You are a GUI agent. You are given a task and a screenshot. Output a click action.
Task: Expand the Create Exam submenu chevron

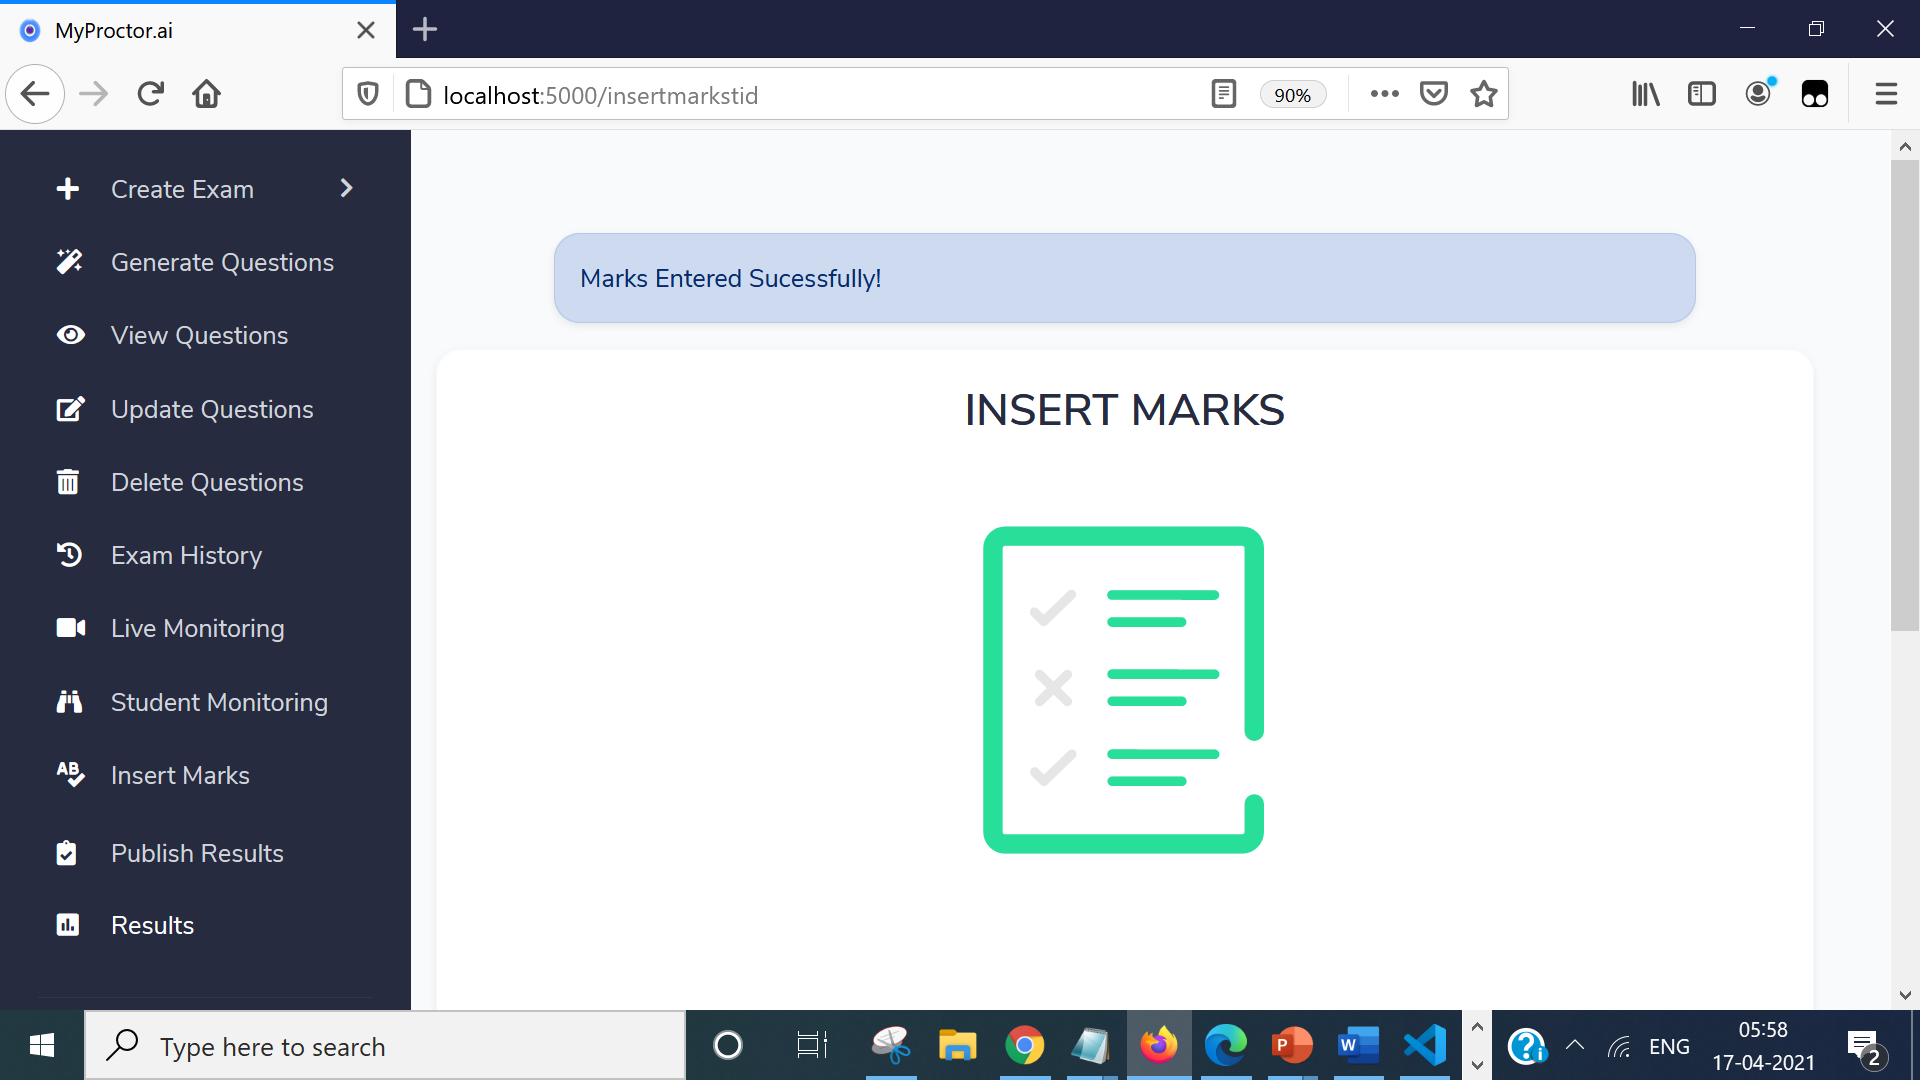[x=346, y=188]
